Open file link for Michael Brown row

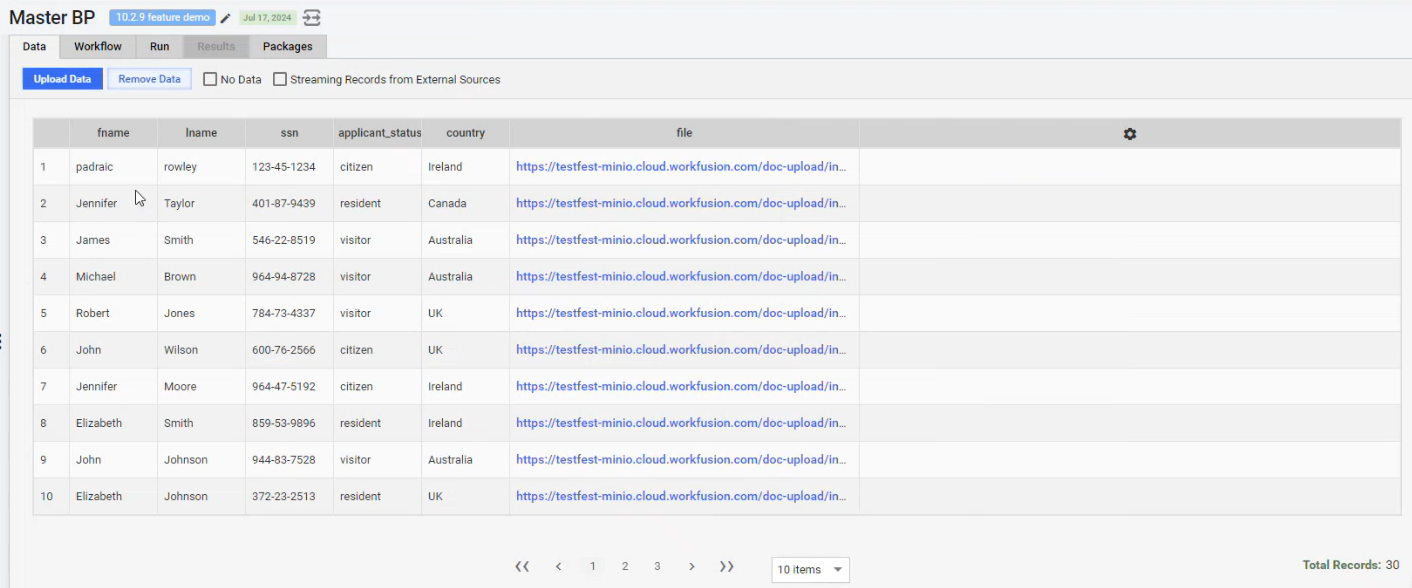point(681,276)
